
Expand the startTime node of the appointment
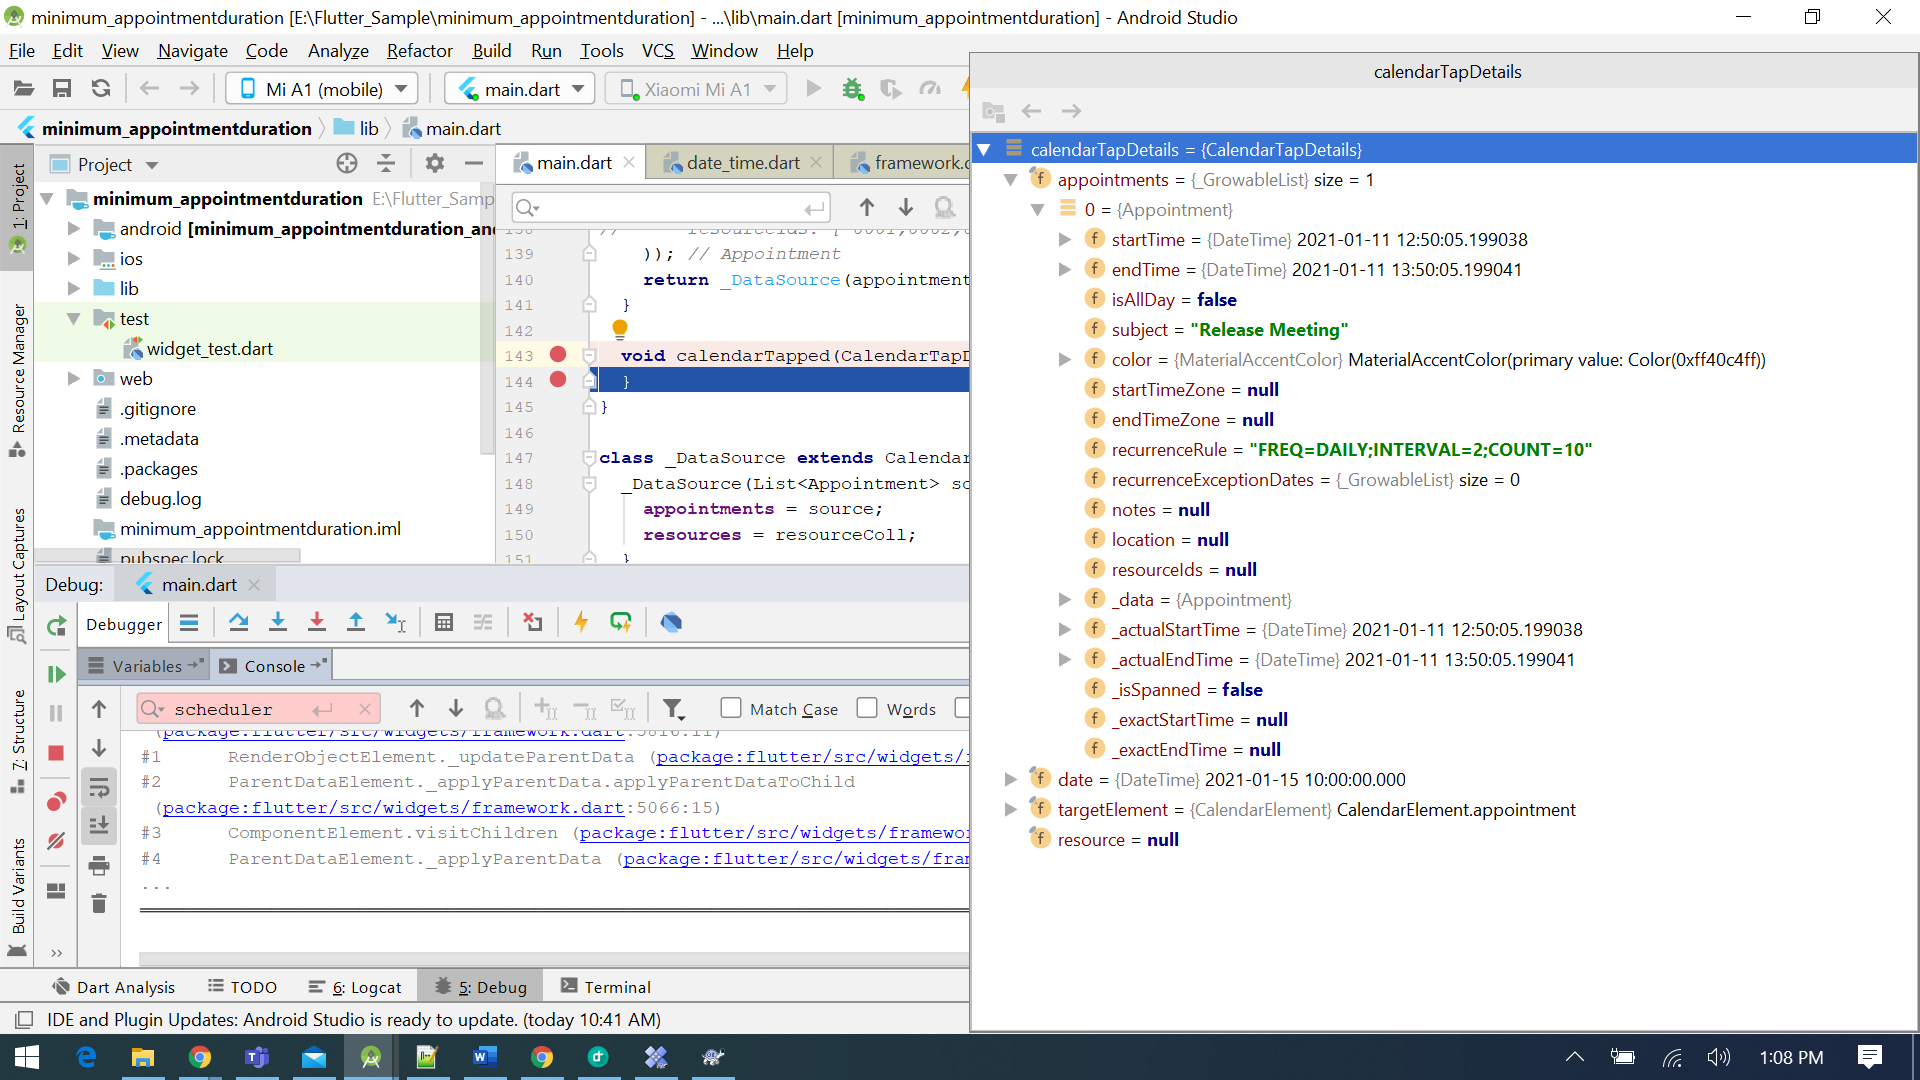pos(1065,240)
